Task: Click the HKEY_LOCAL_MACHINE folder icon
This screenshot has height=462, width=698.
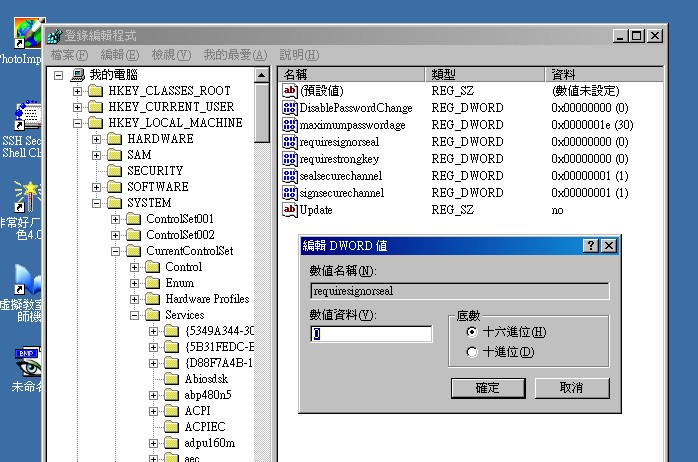Action: pyautogui.click(x=96, y=123)
